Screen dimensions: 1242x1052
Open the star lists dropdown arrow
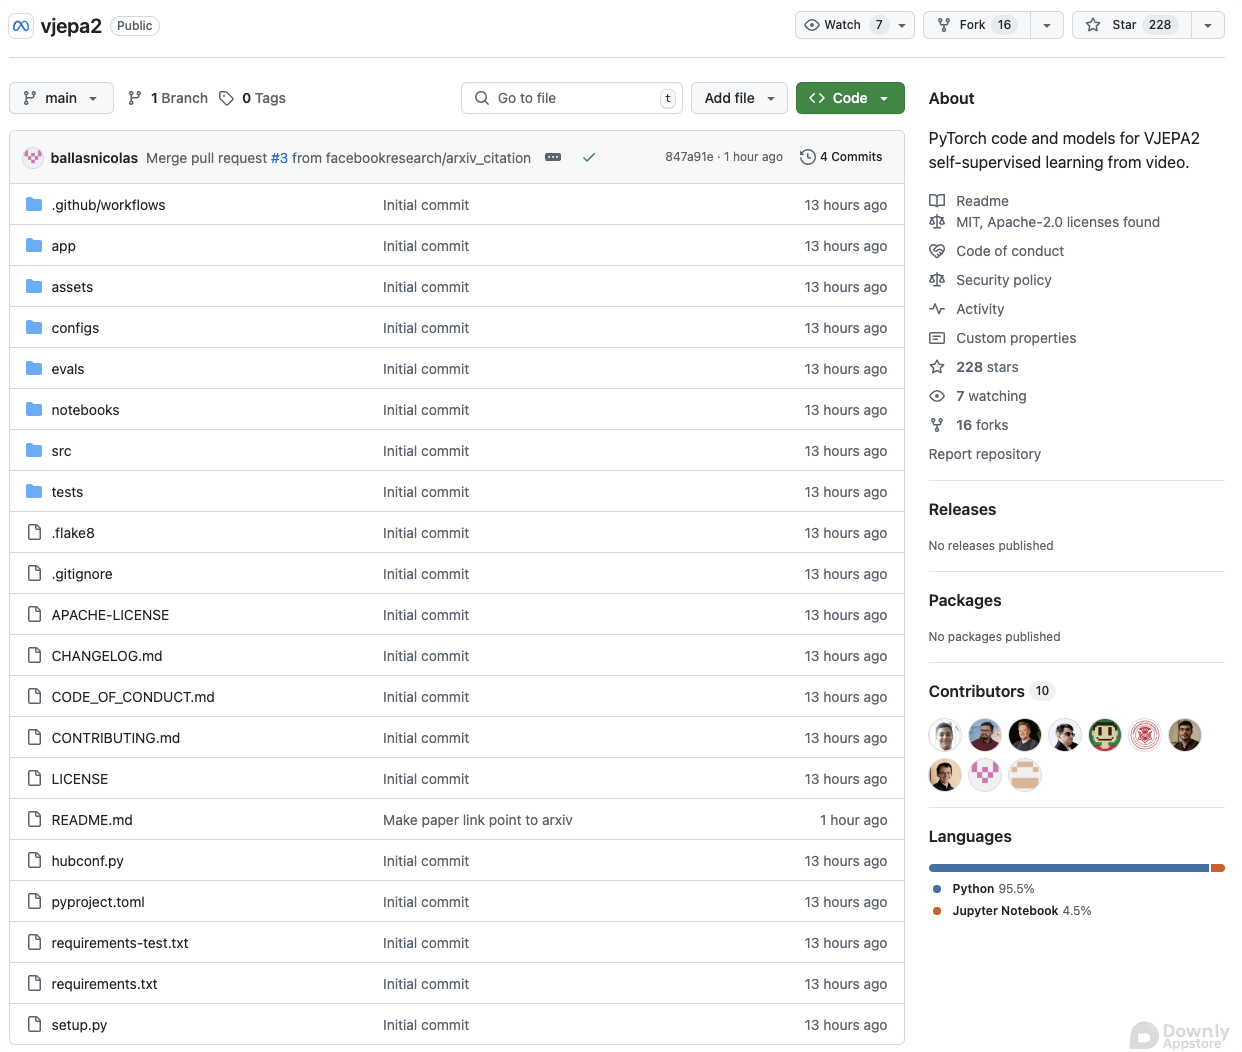pyautogui.click(x=1208, y=25)
